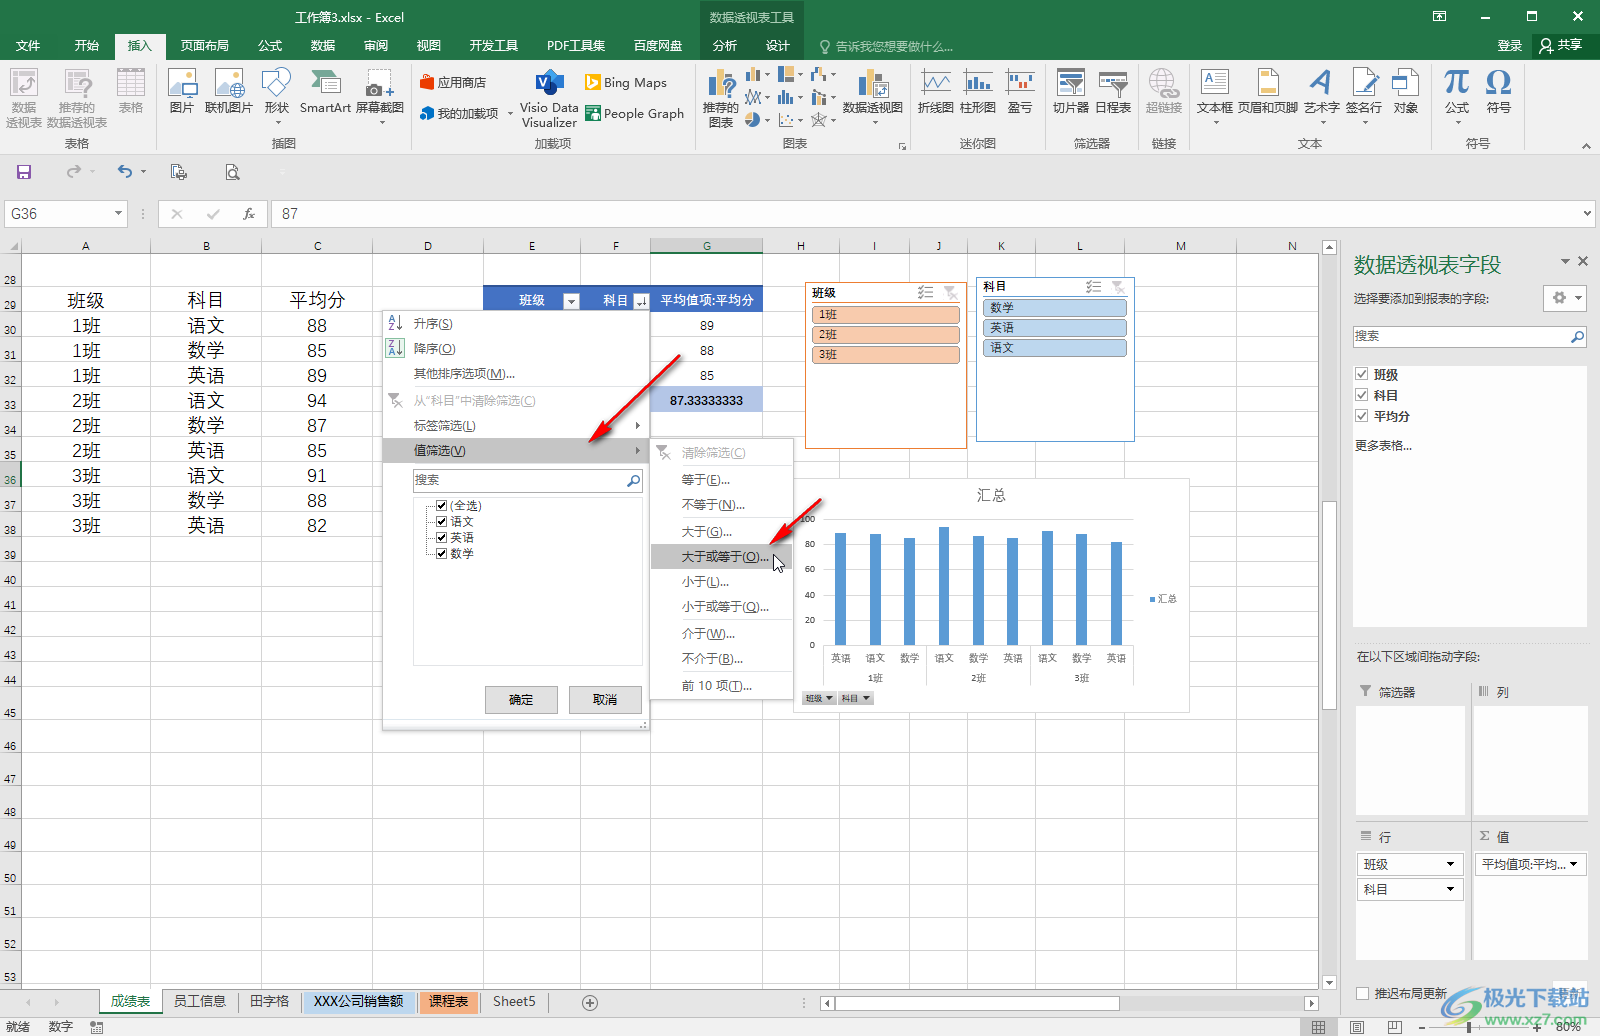
Task: Uncheck 语文 in the filter list
Action: [441, 522]
